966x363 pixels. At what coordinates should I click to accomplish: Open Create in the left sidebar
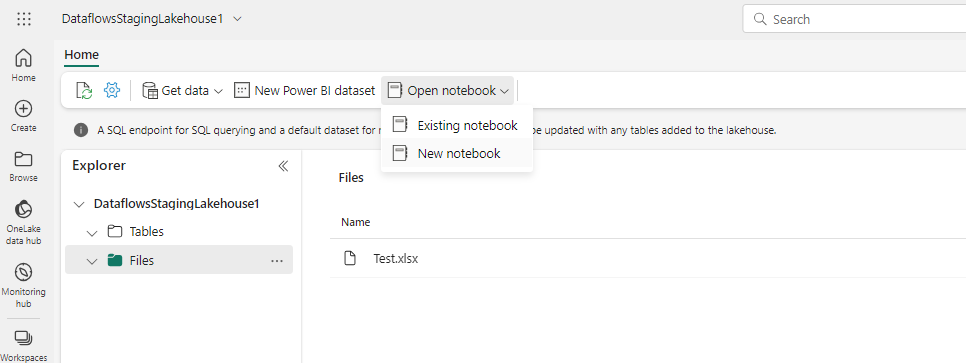[23, 116]
